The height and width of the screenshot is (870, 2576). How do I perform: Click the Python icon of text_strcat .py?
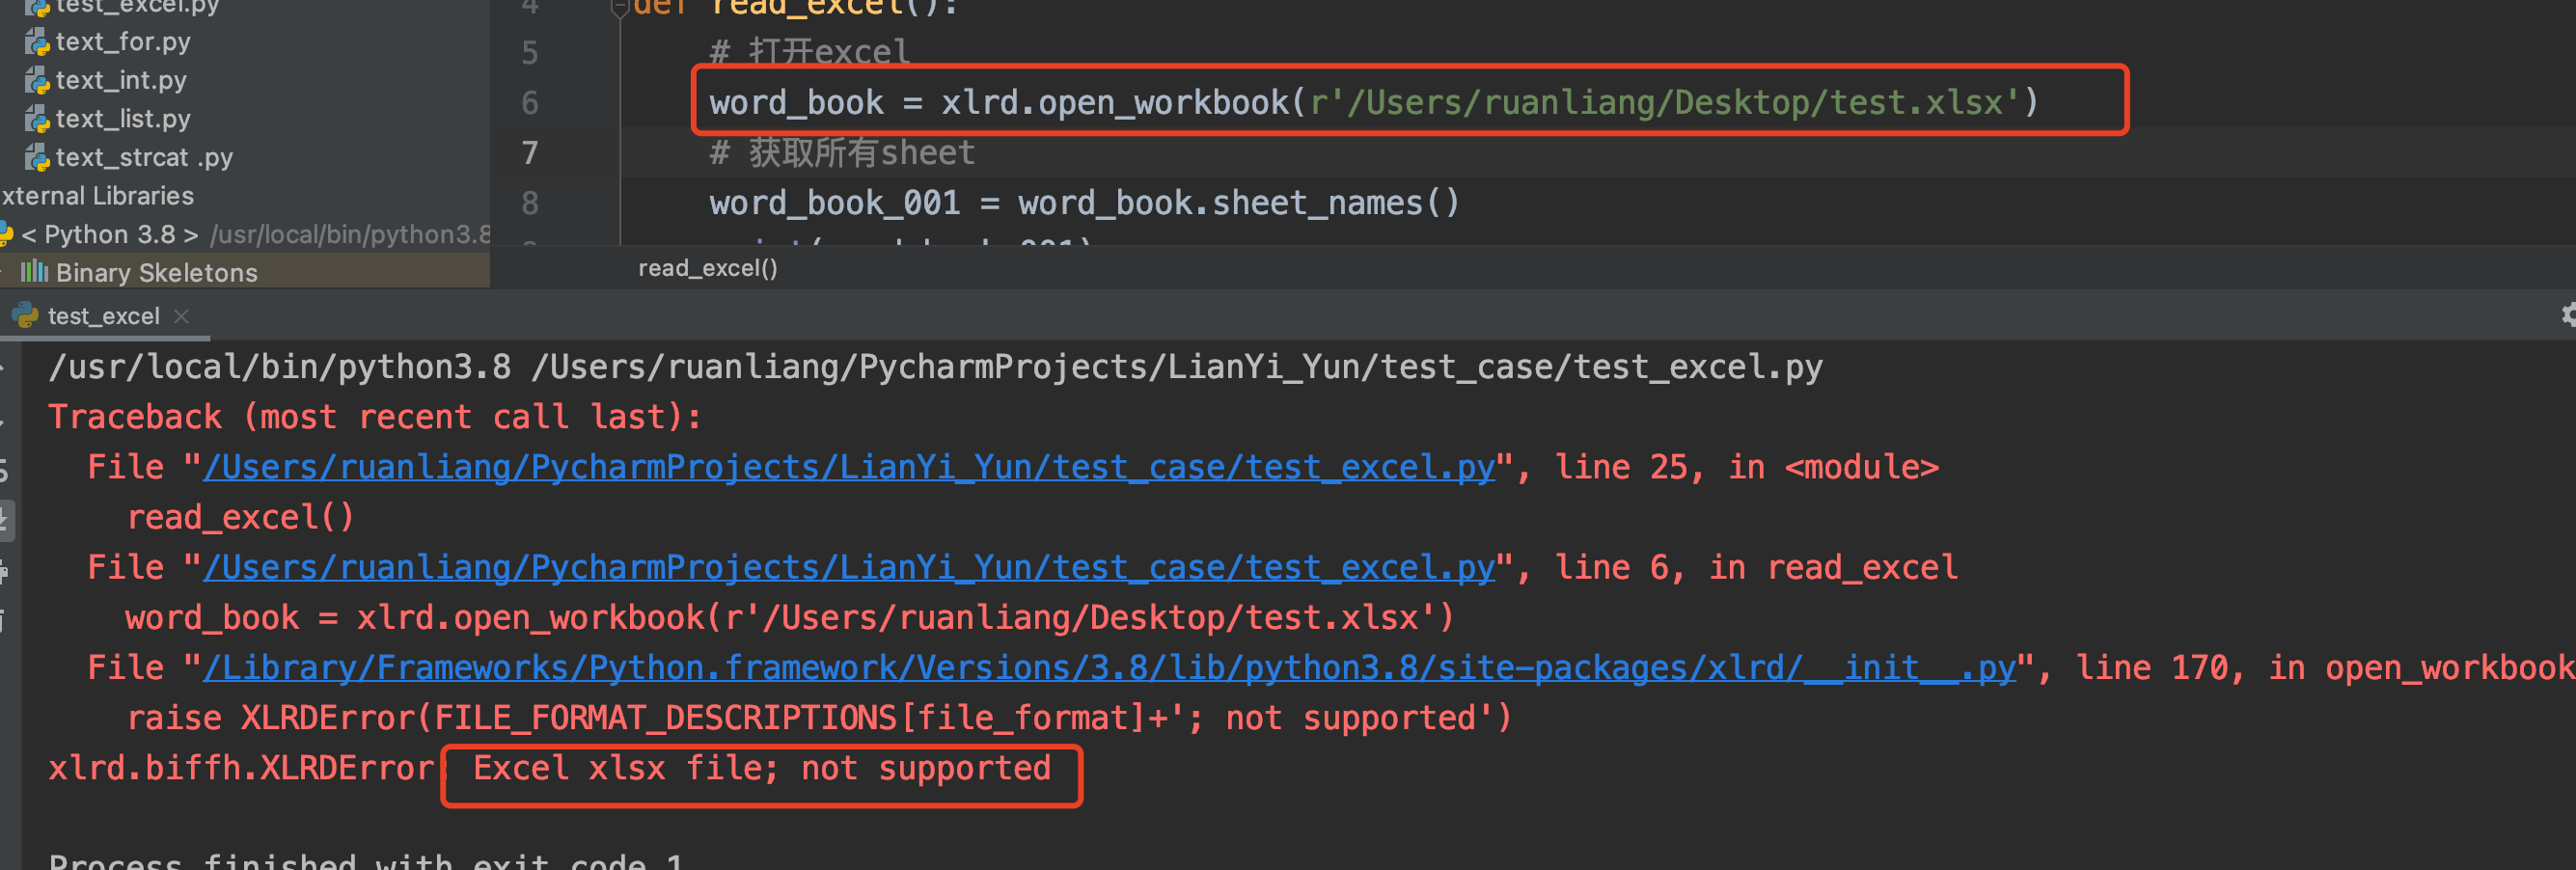(x=37, y=158)
